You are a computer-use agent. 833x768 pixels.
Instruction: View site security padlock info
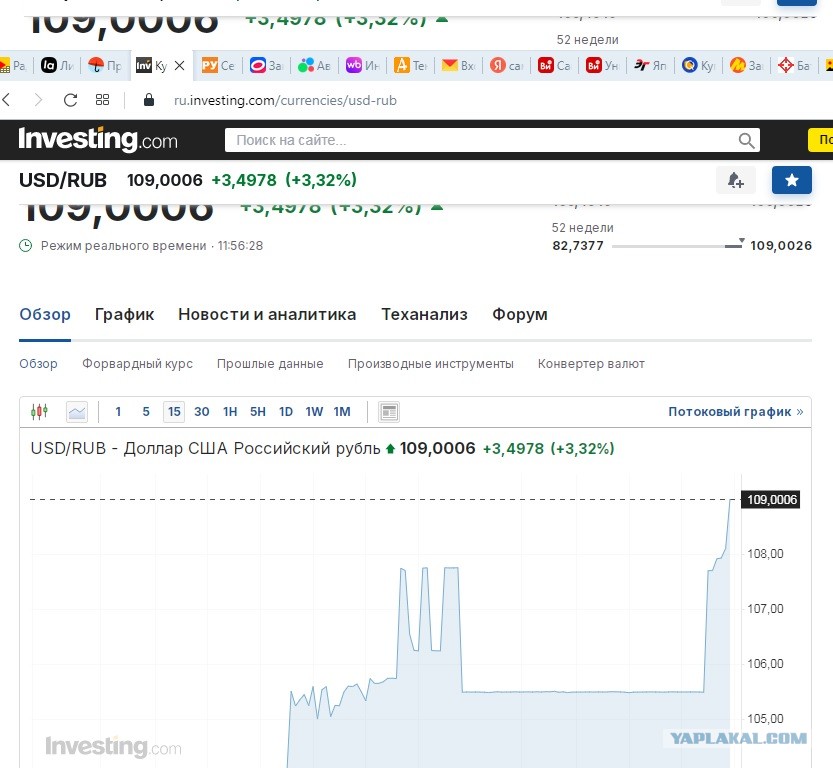[x=149, y=100]
